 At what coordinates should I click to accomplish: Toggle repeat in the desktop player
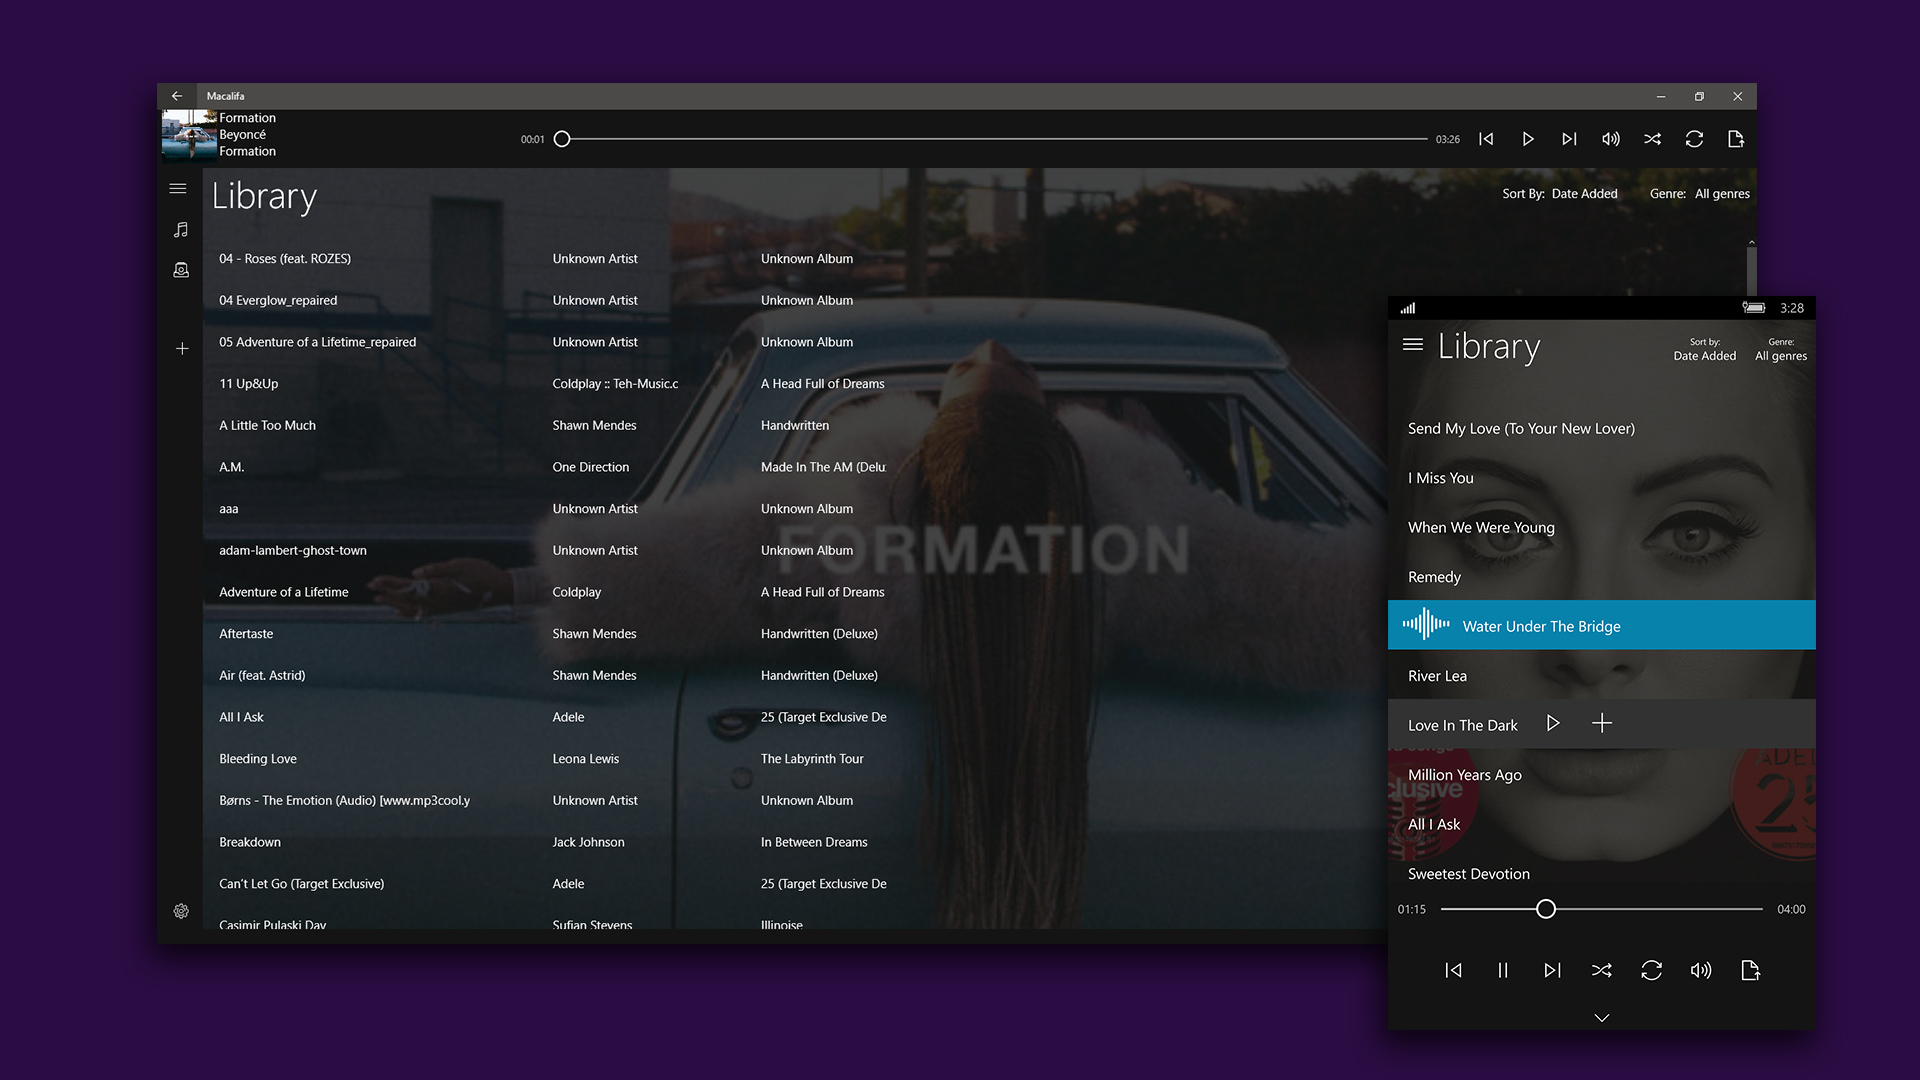(x=1694, y=139)
